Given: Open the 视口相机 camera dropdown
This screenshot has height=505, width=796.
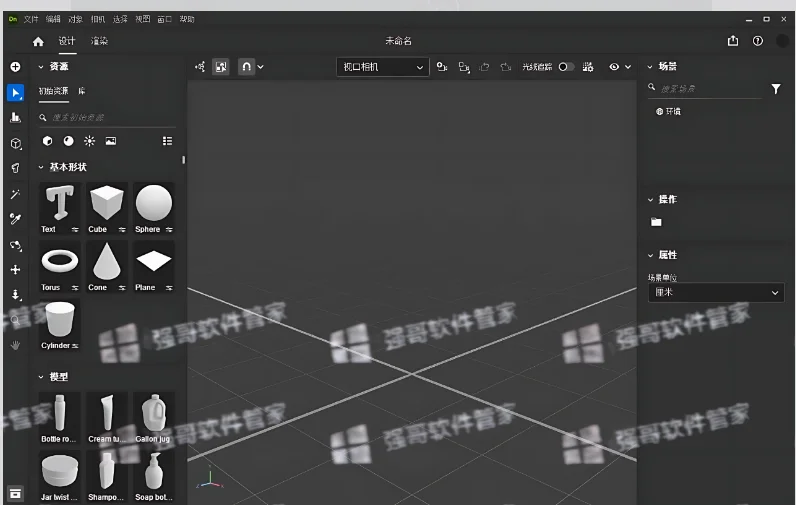Looking at the screenshot, I should [383, 67].
